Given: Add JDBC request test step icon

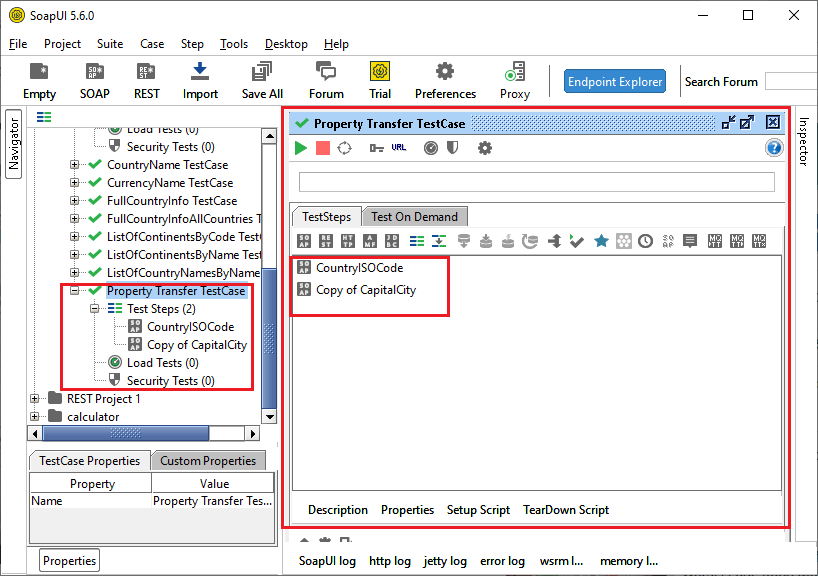Looking at the screenshot, I should [x=392, y=241].
